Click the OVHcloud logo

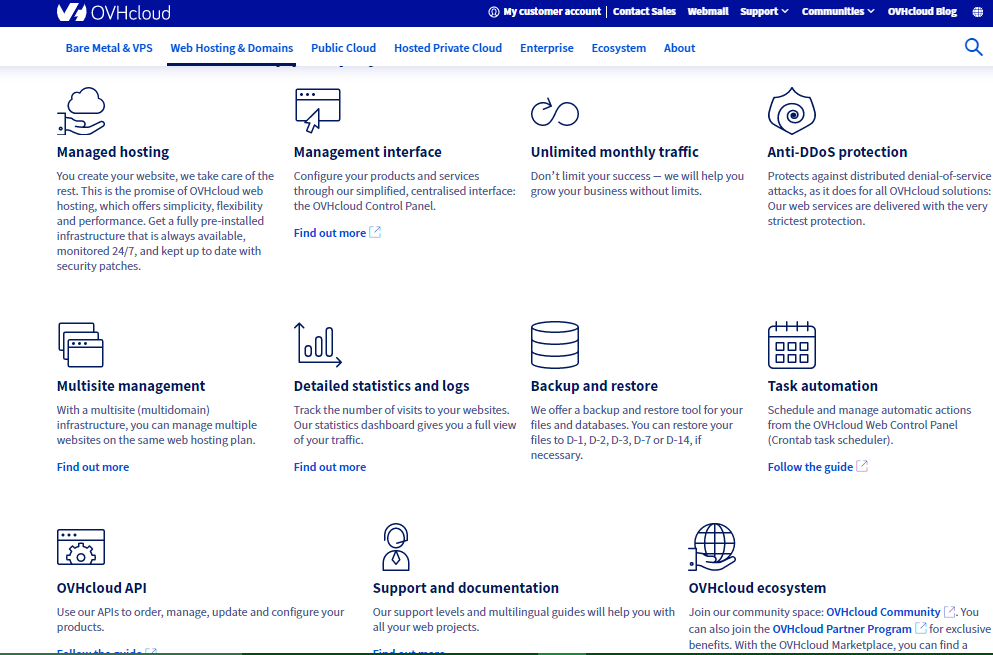pos(113,12)
